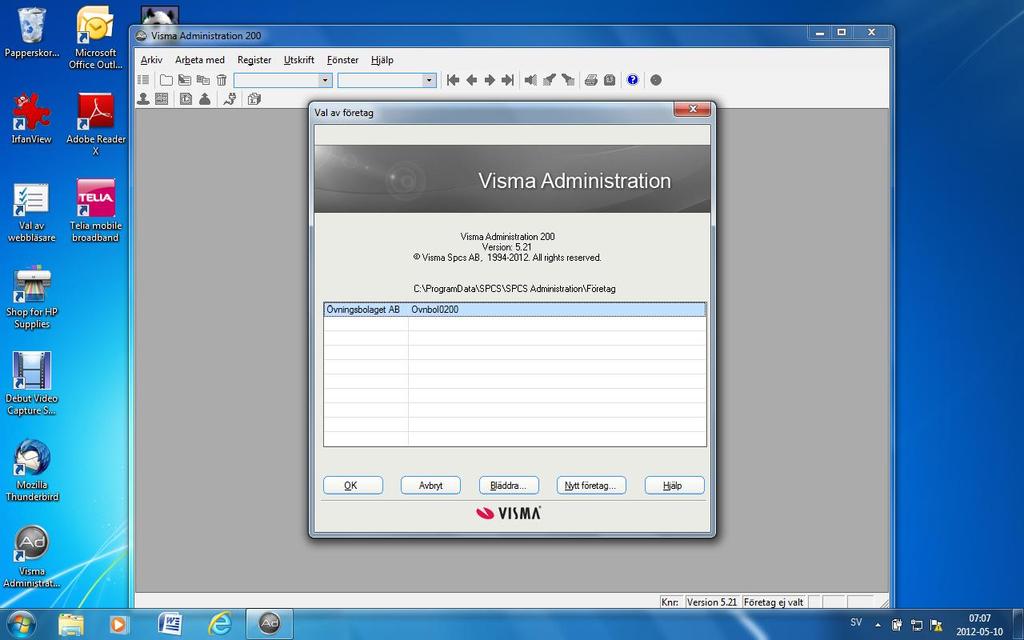Click the Action Center flag tray icon
The height and width of the screenshot is (640, 1024).
936,624
